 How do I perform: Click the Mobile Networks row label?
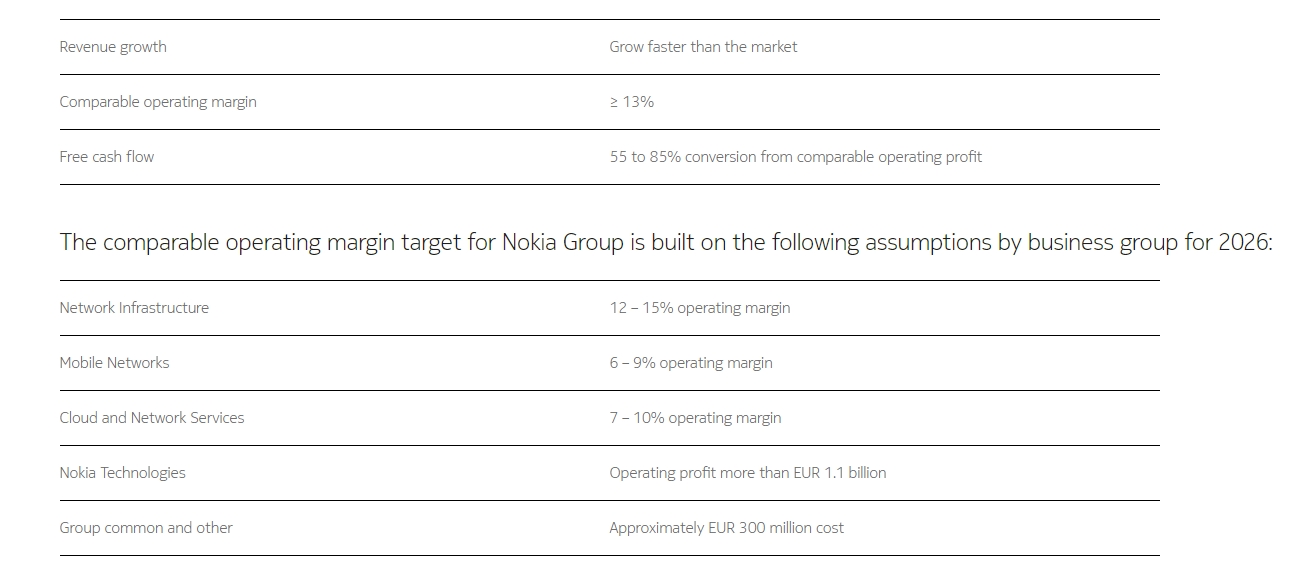(x=114, y=363)
